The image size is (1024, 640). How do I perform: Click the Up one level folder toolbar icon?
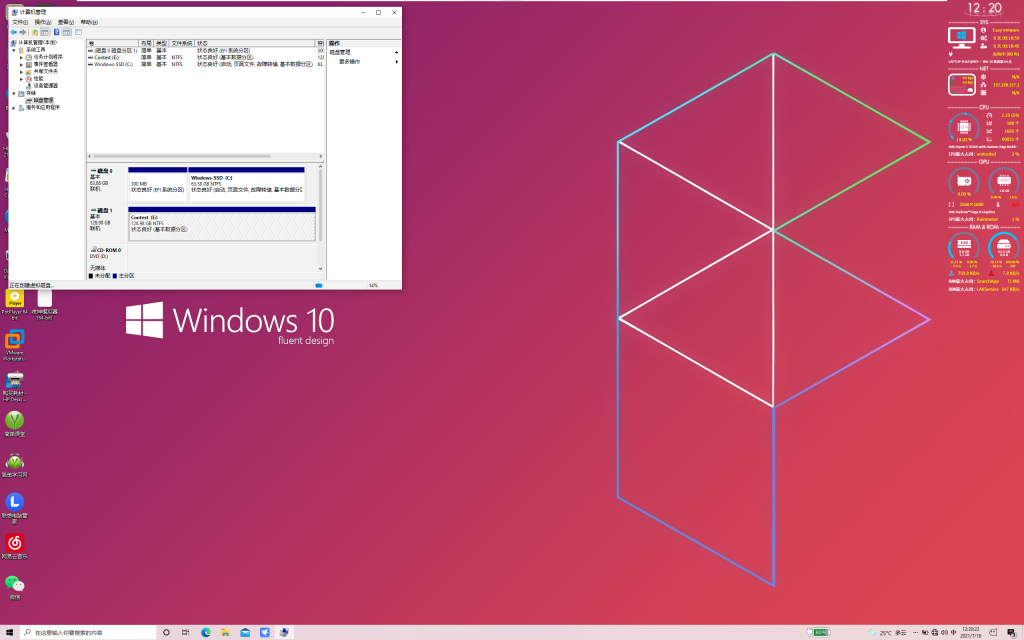coord(35,32)
